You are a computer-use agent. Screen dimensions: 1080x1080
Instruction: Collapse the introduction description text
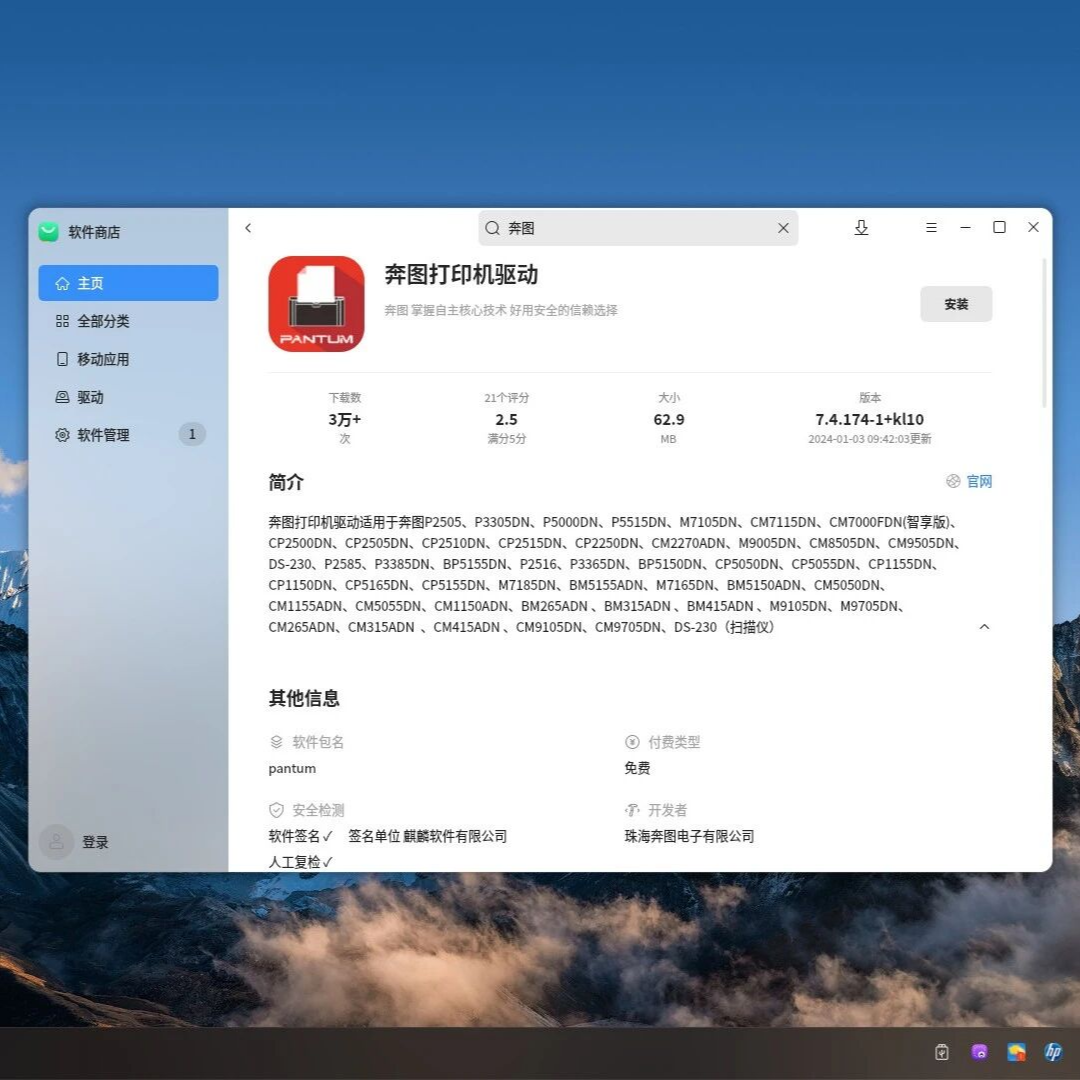click(x=984, y=627)
